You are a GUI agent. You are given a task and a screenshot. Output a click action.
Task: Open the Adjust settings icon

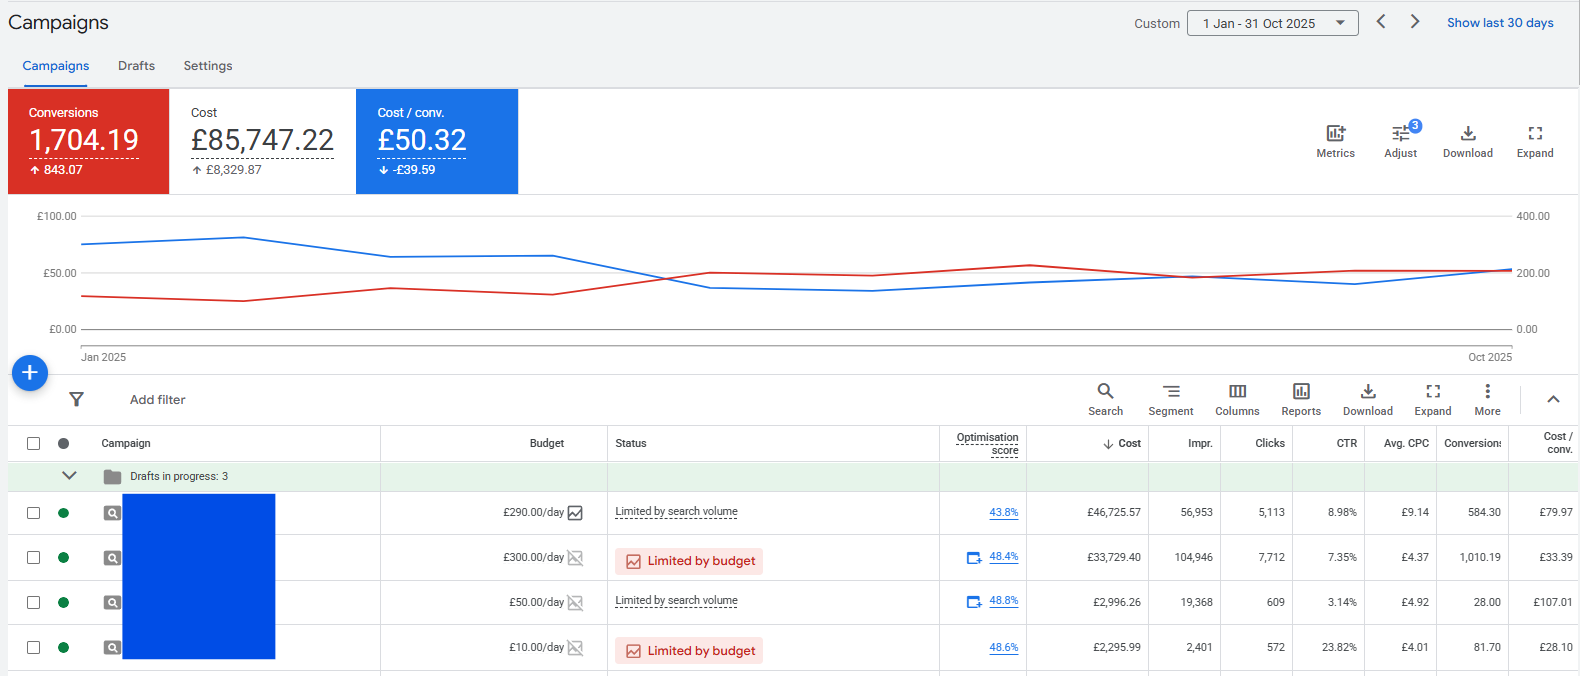pyautogui.click(x=1401, y=133)
